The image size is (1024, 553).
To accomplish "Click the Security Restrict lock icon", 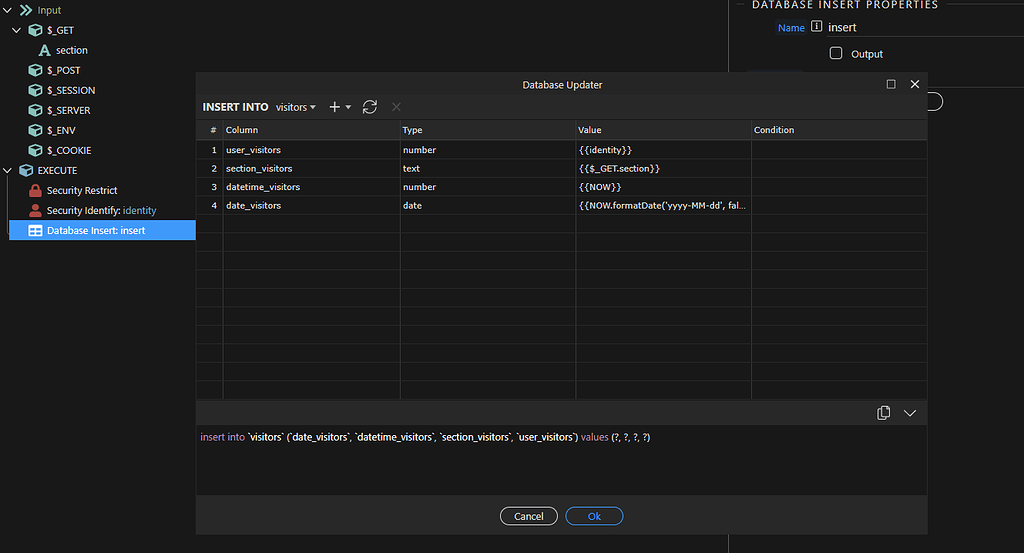I will [x=35, y=191].
